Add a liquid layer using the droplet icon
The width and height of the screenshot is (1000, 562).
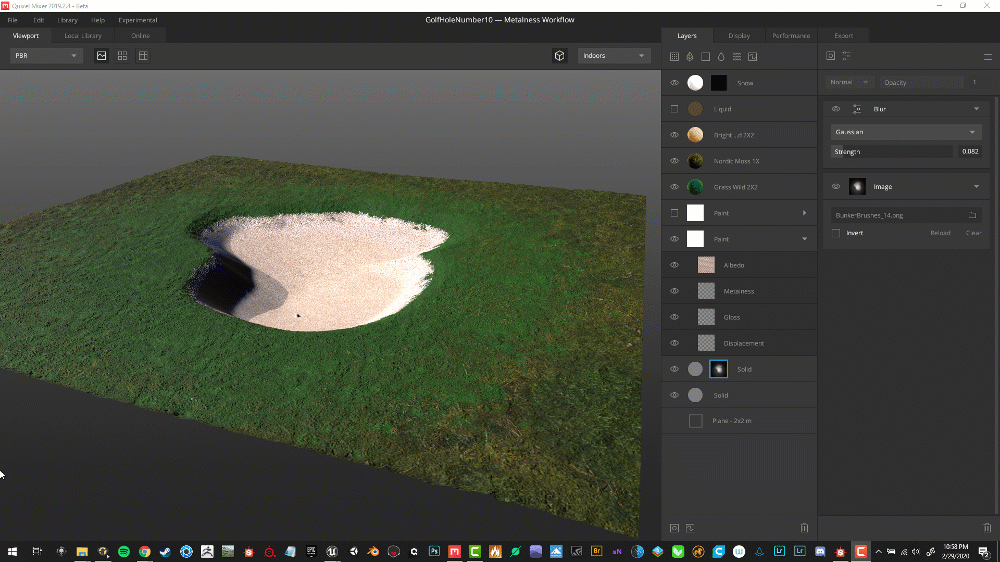(721, 57)
